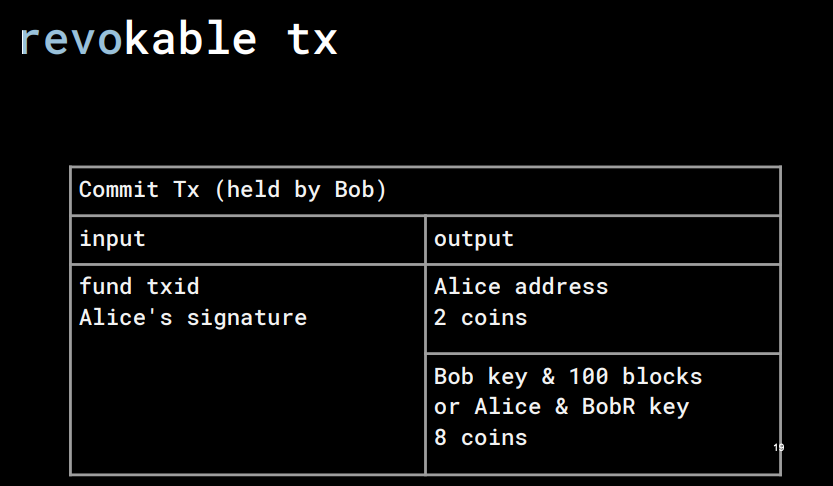Select the "100 blocks" timelock text
Viewport: 833px width, 486px height.
click(635, 377)
